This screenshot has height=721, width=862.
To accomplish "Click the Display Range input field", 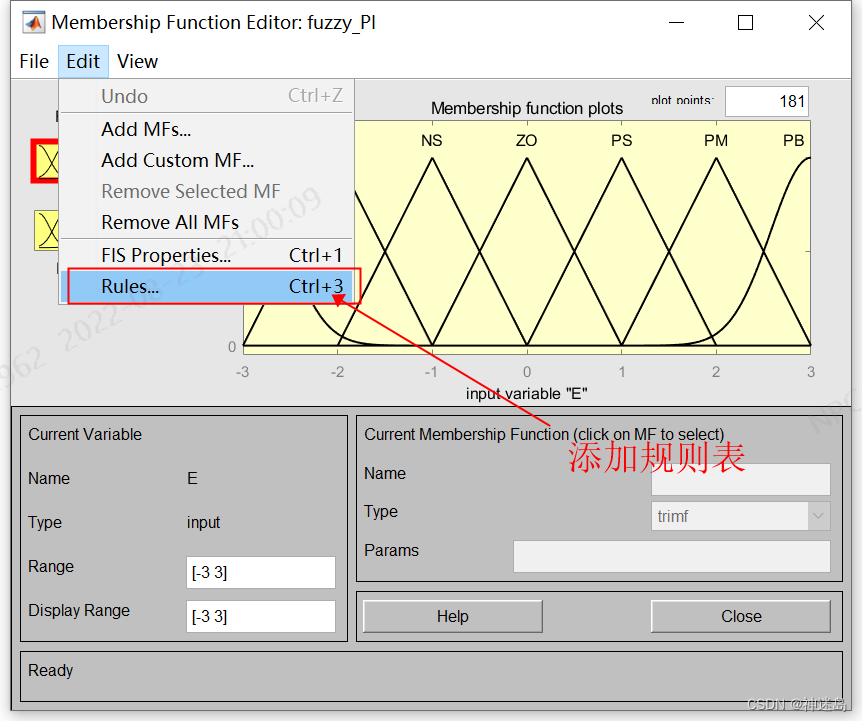I will coord(261,616).
